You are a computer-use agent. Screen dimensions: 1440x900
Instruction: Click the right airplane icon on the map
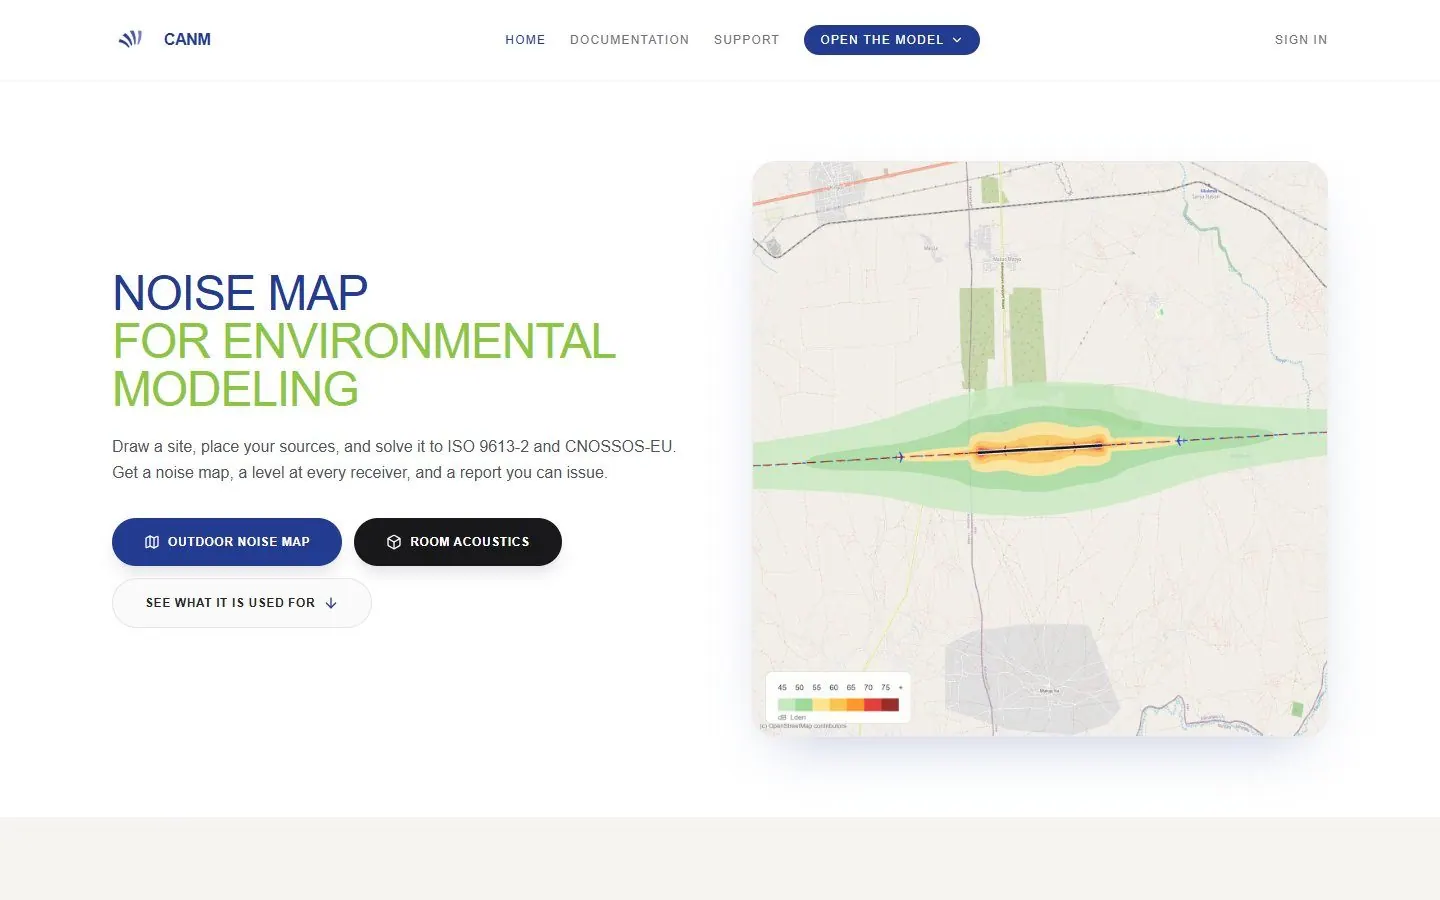1181,440
